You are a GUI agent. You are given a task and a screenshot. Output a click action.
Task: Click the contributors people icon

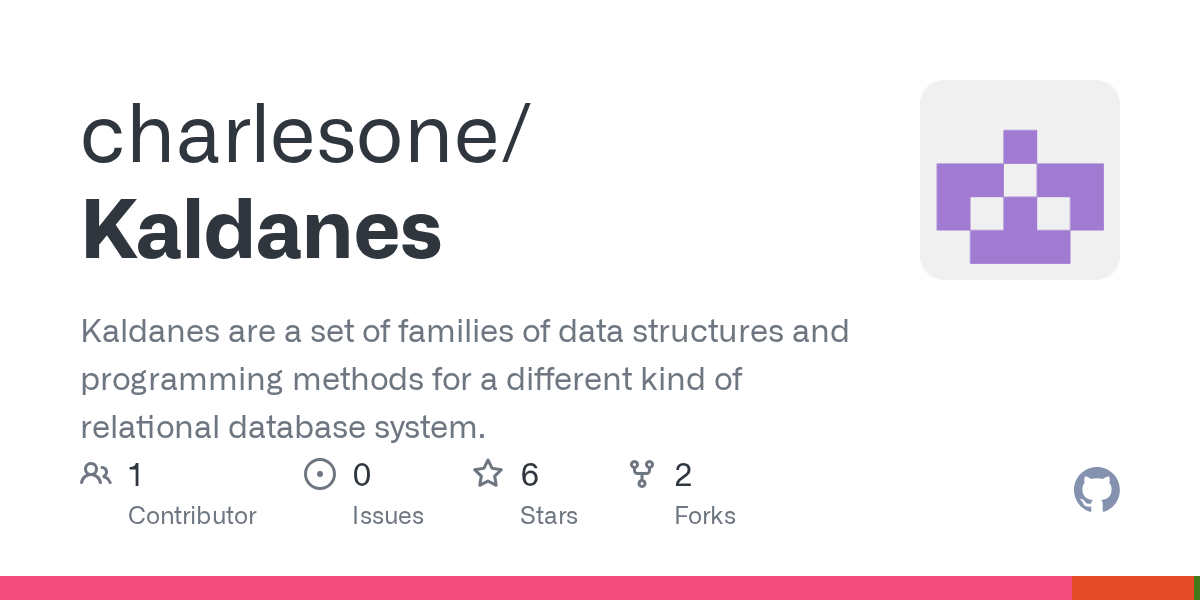pos(96,474)
